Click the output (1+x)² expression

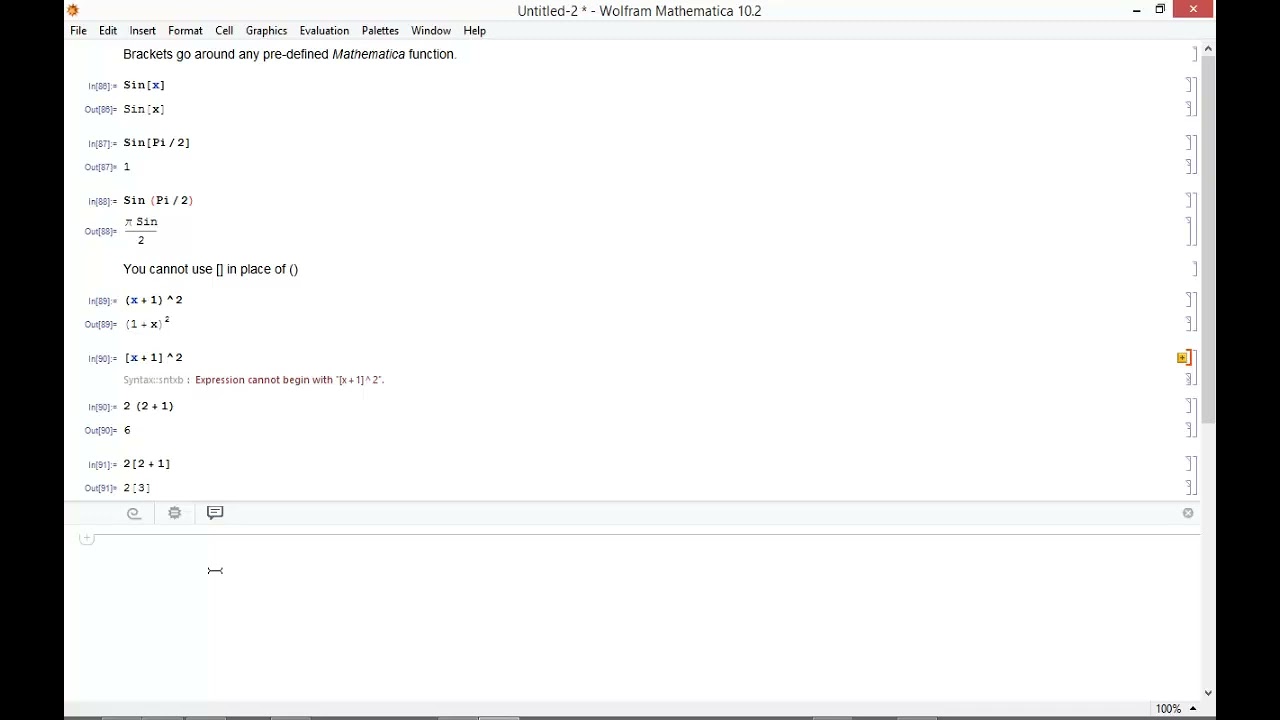(147, 323)
